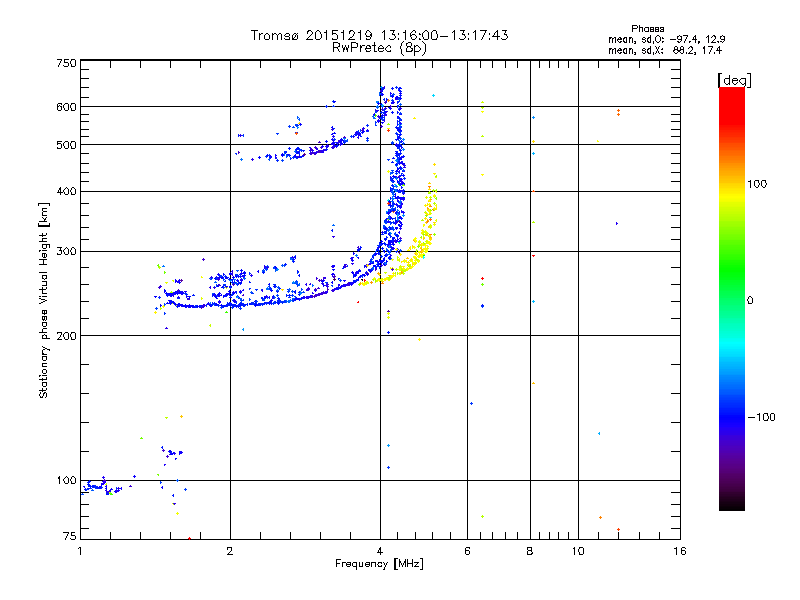Click the "mean, sd,X: 88.2, 17.4" text
Viewport: 800px width, 600px height.
664,50
